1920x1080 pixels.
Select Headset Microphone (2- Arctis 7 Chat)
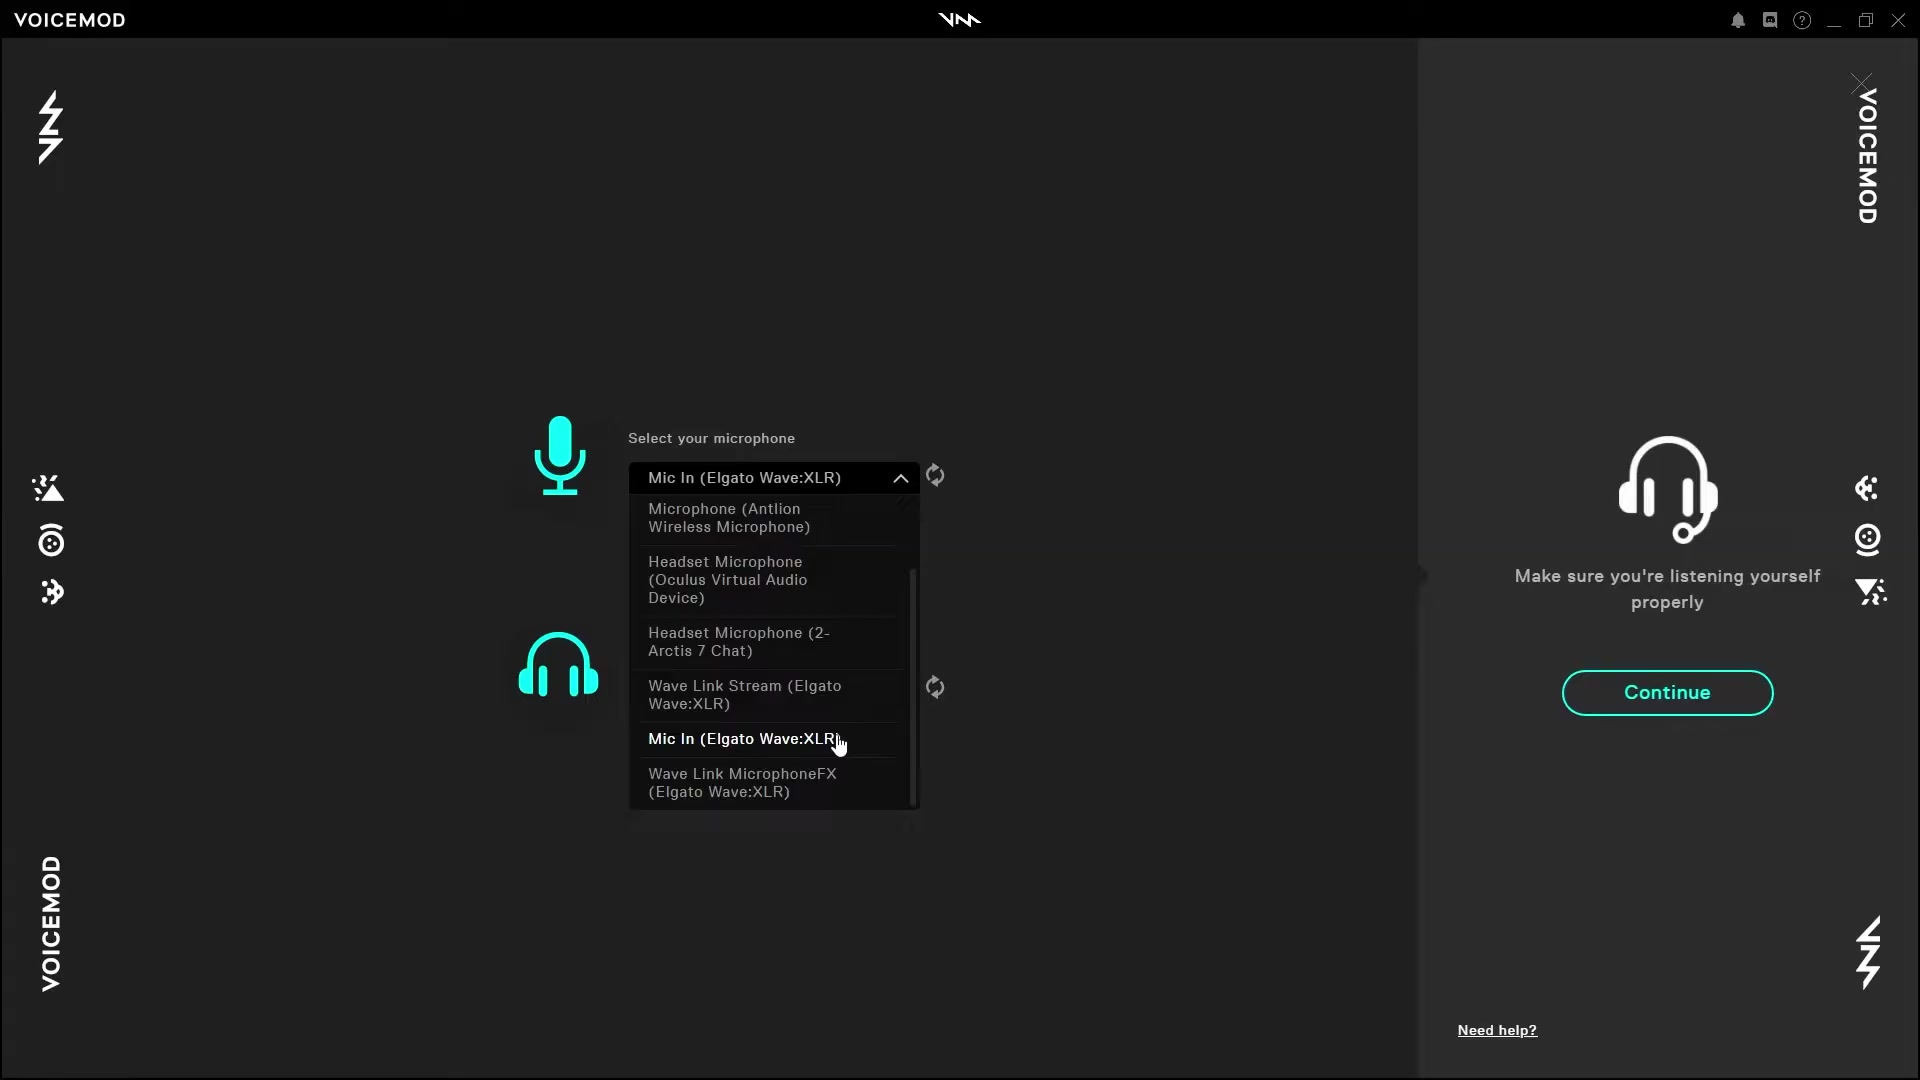(x=738, y=642)
